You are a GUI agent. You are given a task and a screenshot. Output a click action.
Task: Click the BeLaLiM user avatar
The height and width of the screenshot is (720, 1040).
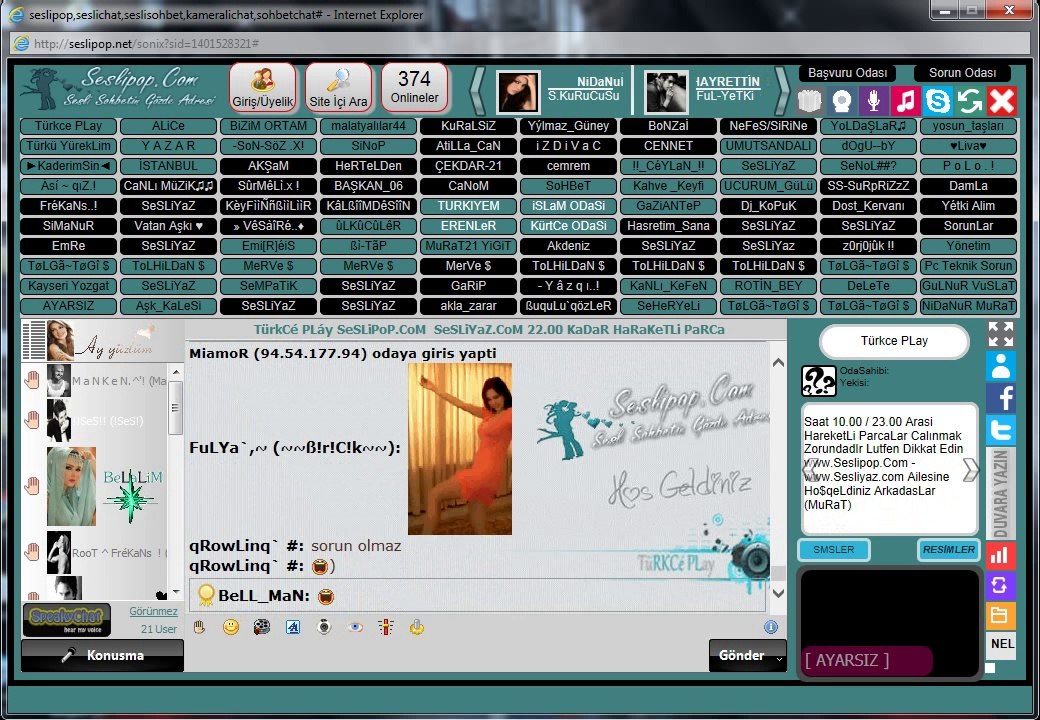coord(72,486)
